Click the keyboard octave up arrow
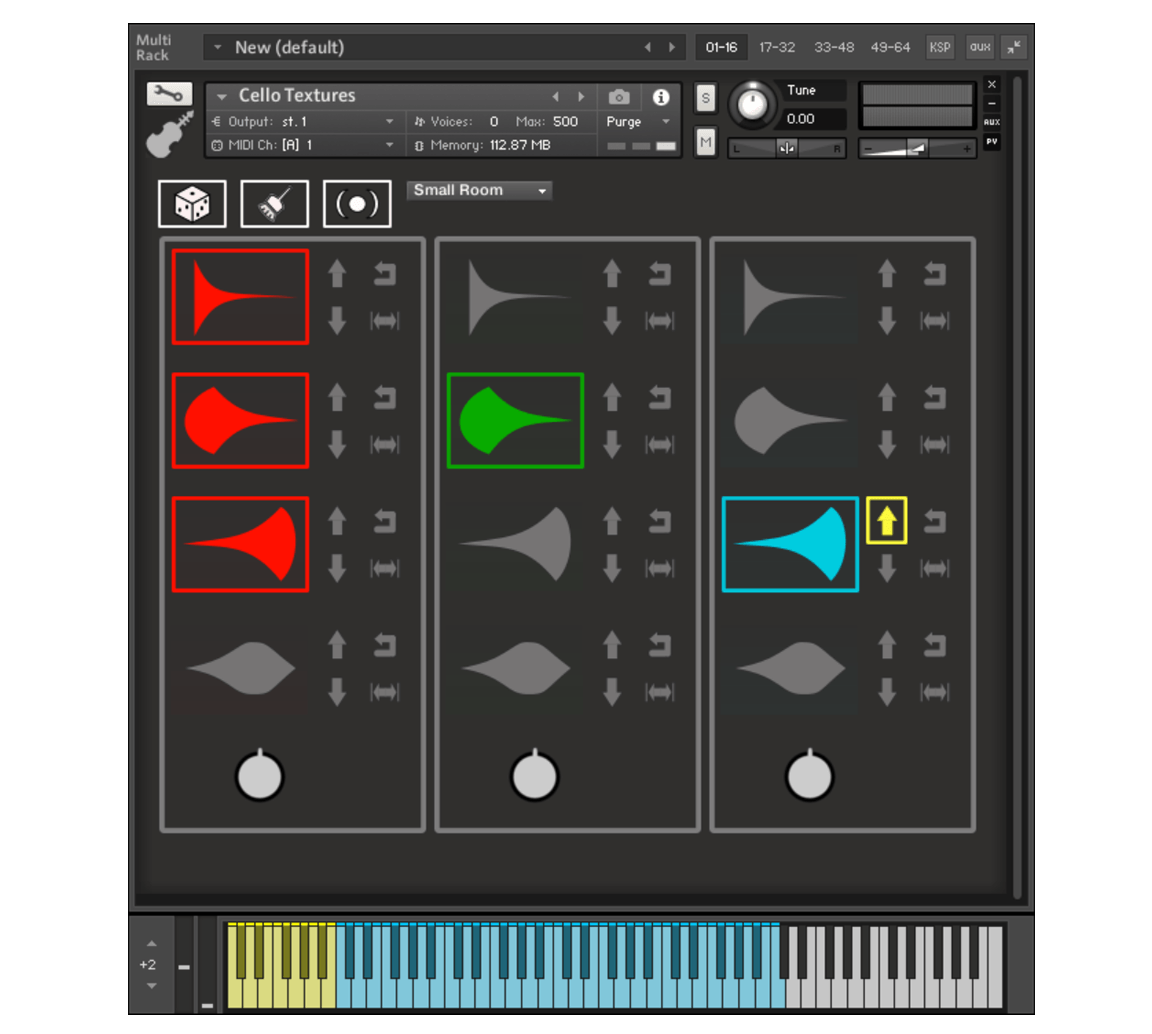Screen dimensions: 1152x1034 (x=151, y=944)
